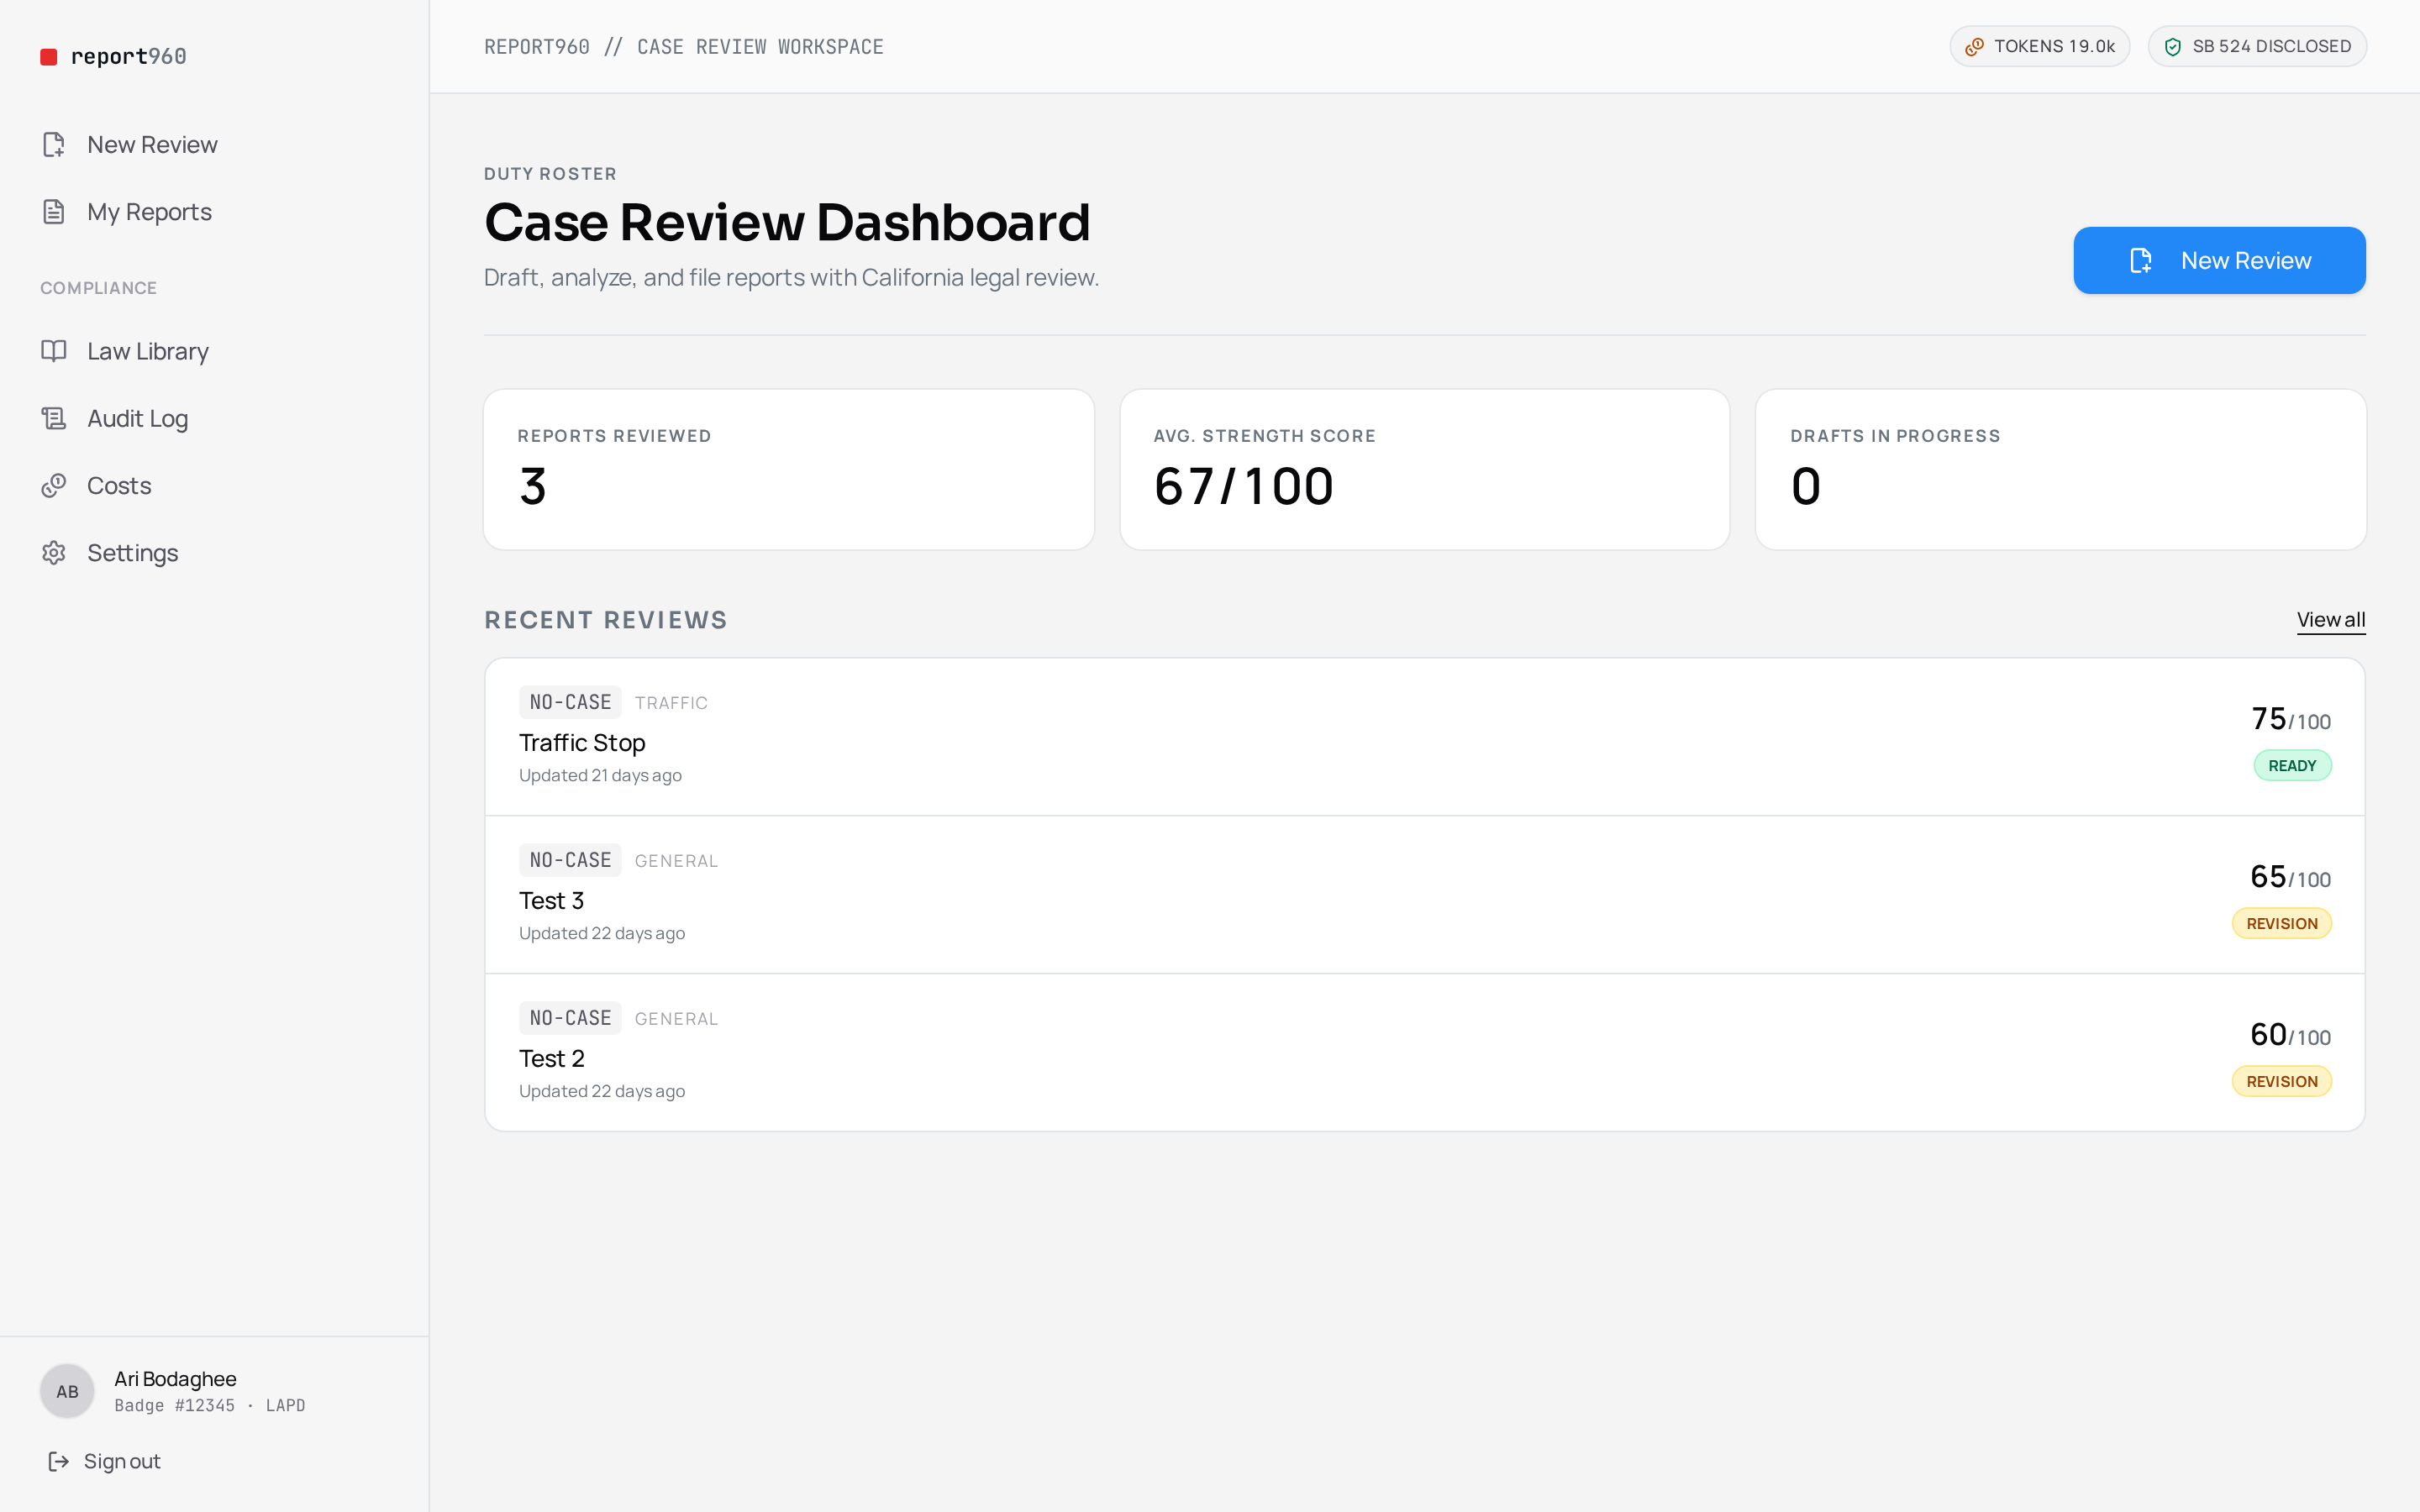Click the 'Badge #12345 · LAPD' text
The height and width of the screenshot is (1512, 2420).
click(x=210, y=1406)
